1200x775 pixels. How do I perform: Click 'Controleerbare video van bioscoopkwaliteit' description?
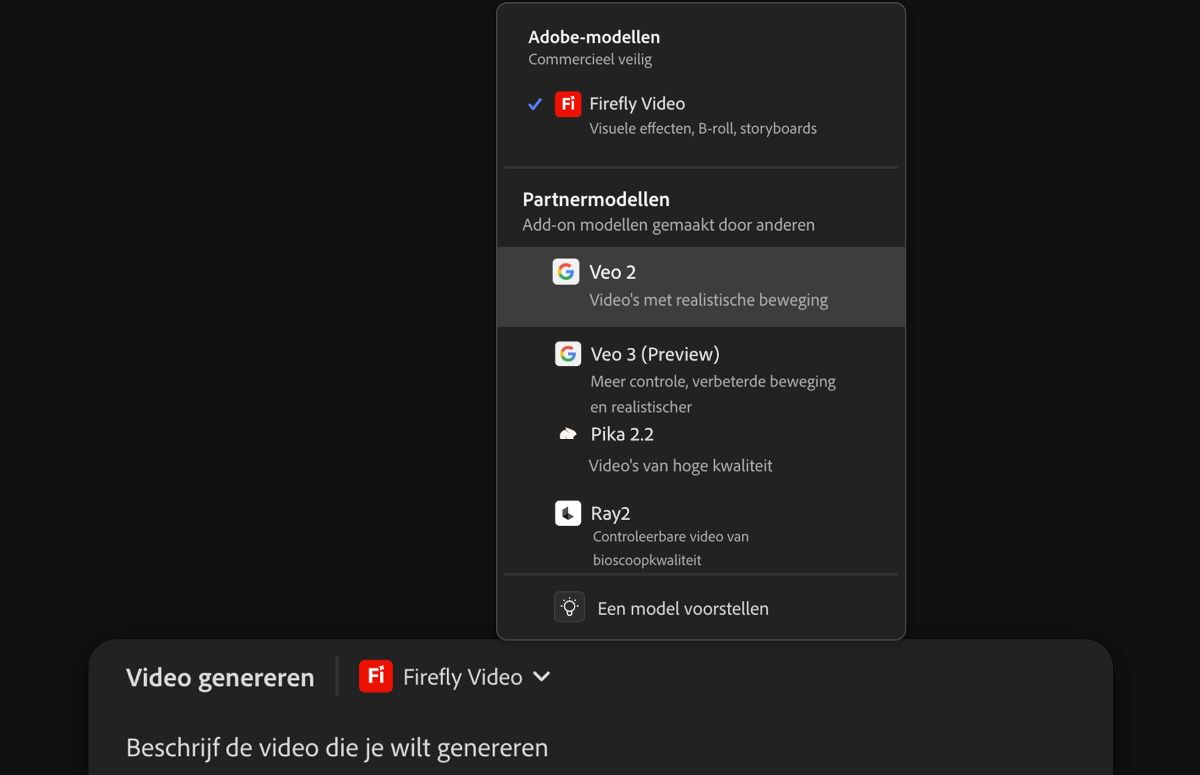[671, 548]
